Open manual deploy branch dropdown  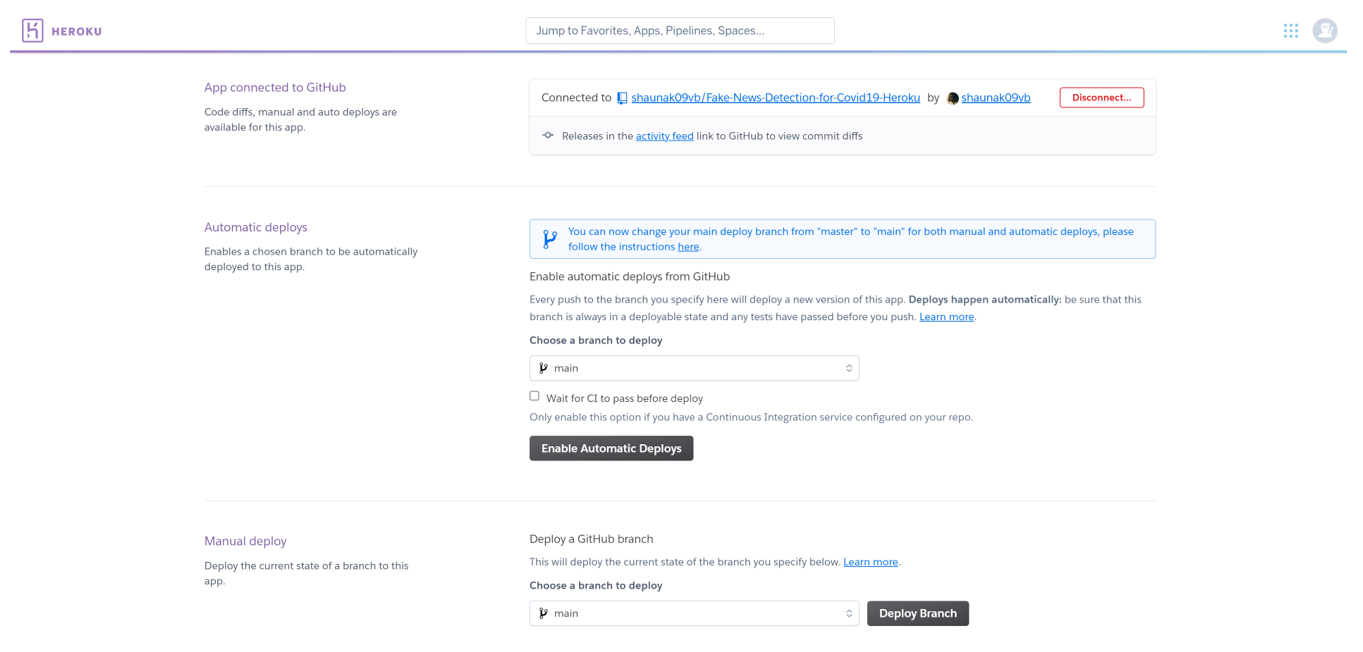(694, 613)
